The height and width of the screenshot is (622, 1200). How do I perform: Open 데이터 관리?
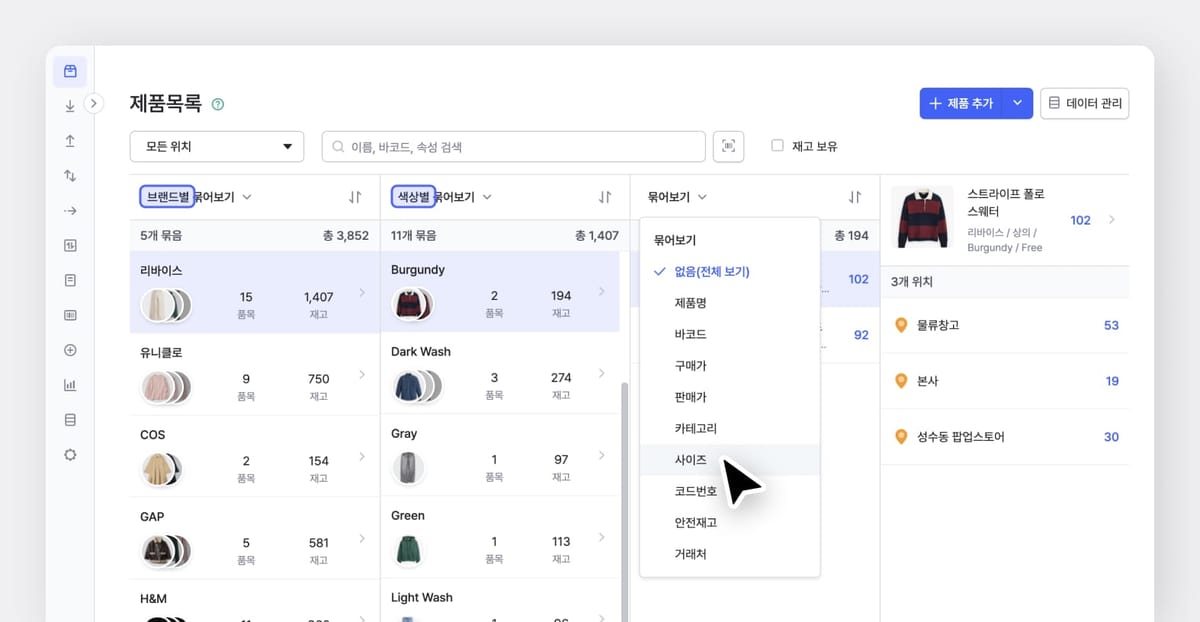coord(1084,103)
